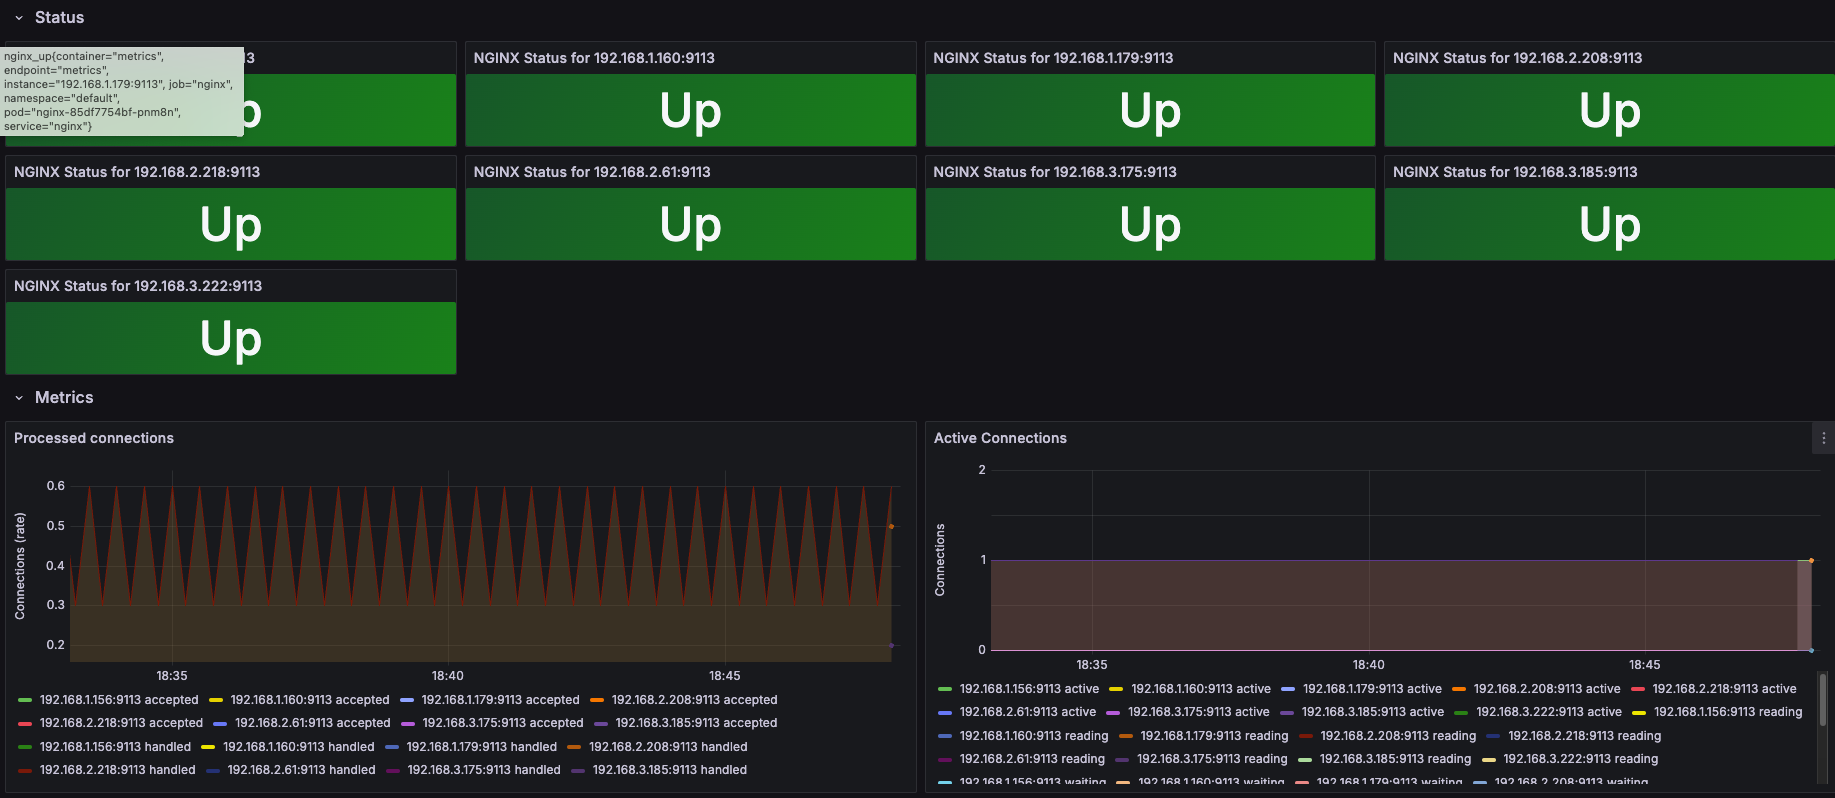Open color swatch for 192.168.3.222:9113 reading
The image size is (1835, 798).
1489,759
